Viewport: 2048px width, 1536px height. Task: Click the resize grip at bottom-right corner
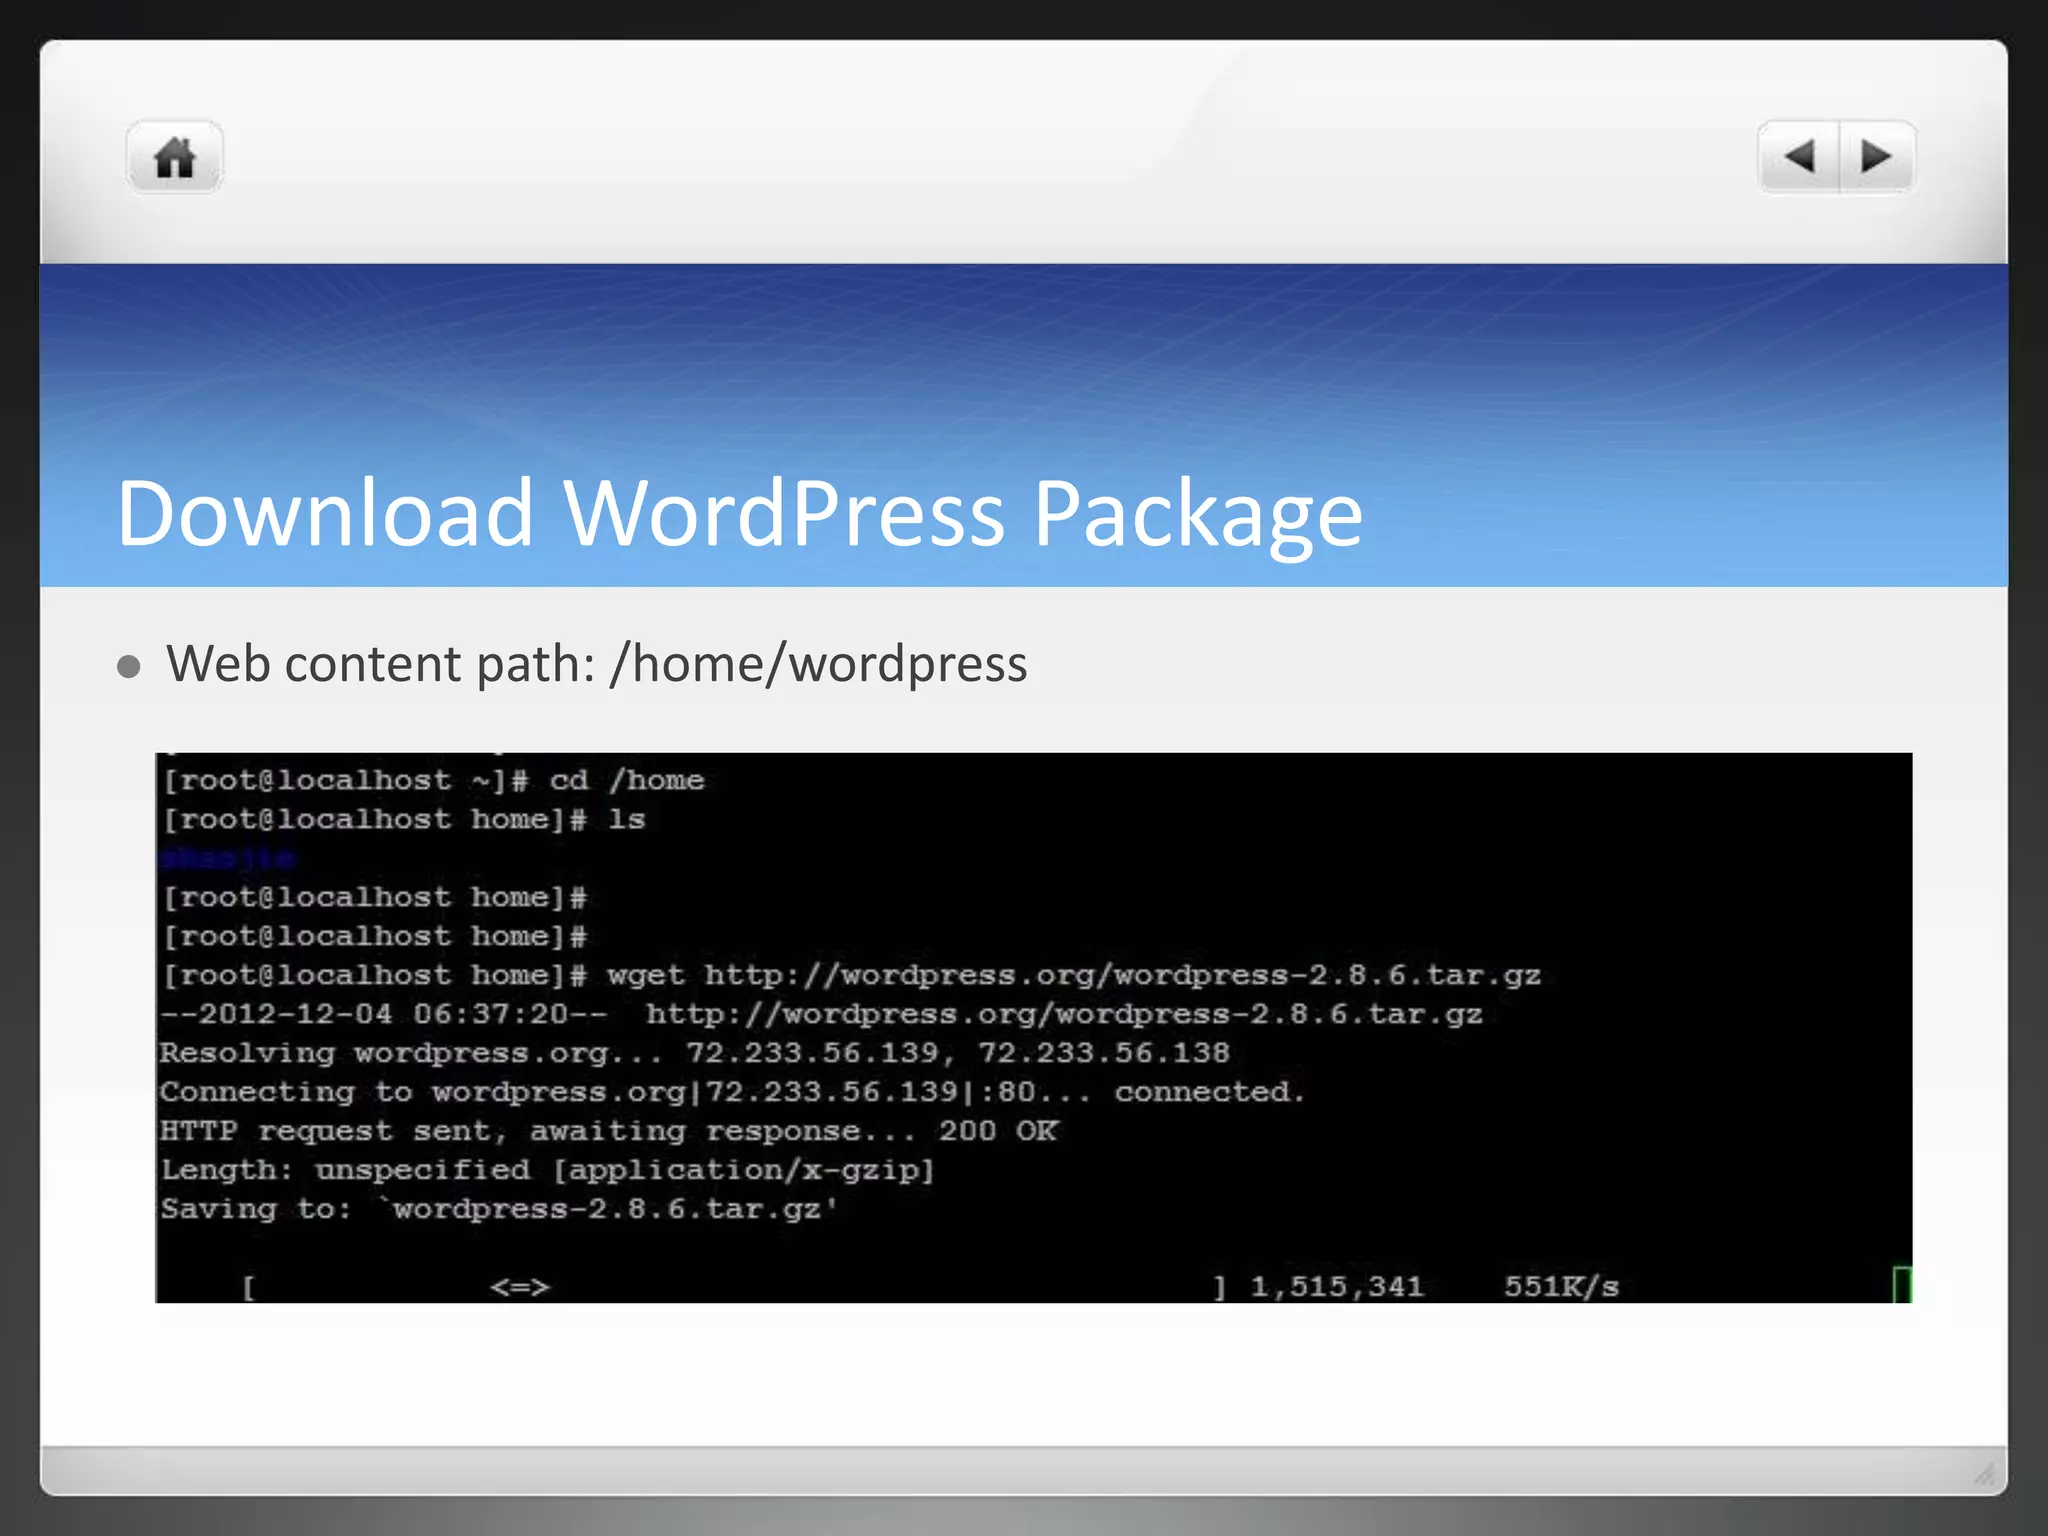(x=1984, y=1473)
